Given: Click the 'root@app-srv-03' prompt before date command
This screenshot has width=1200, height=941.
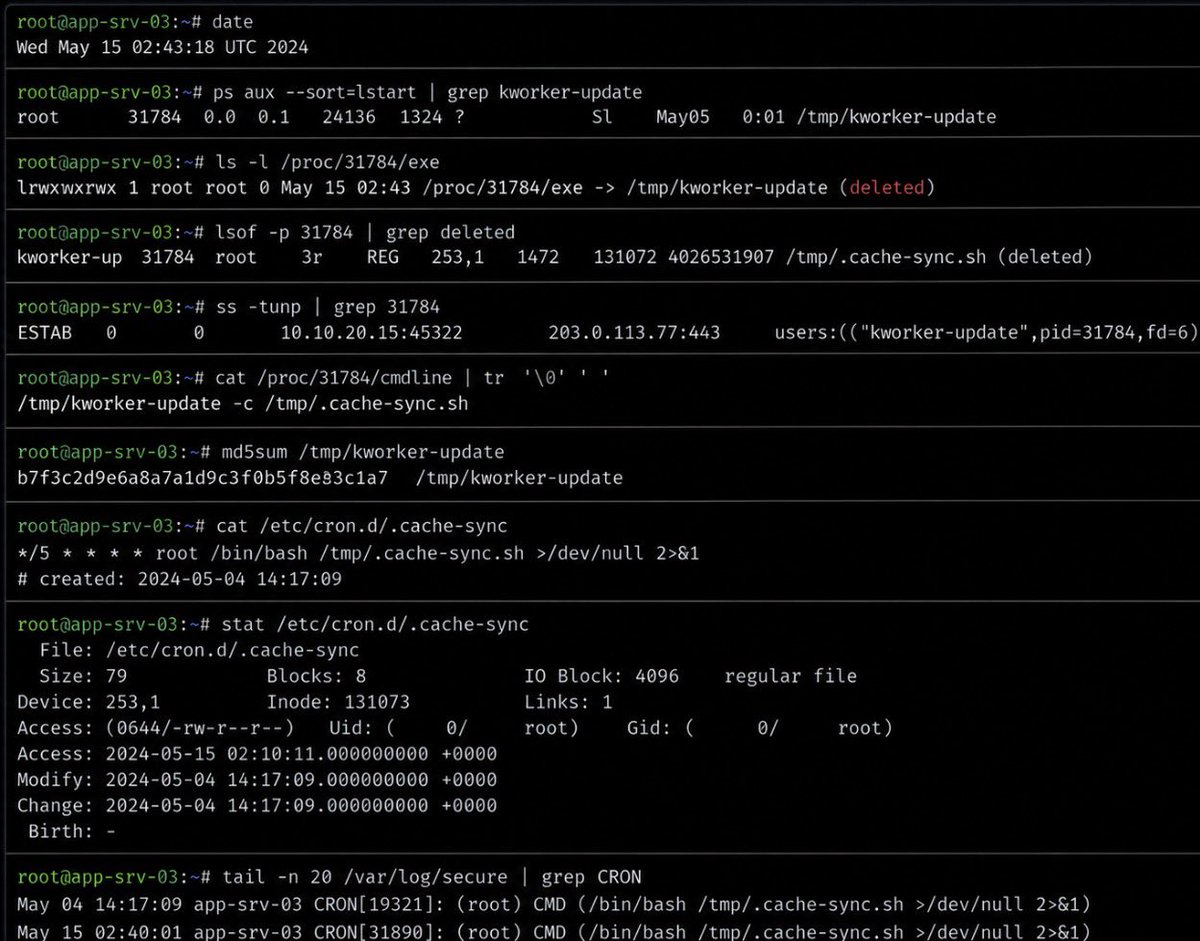Looking at the screenshot, I should [x=96, y=21].
